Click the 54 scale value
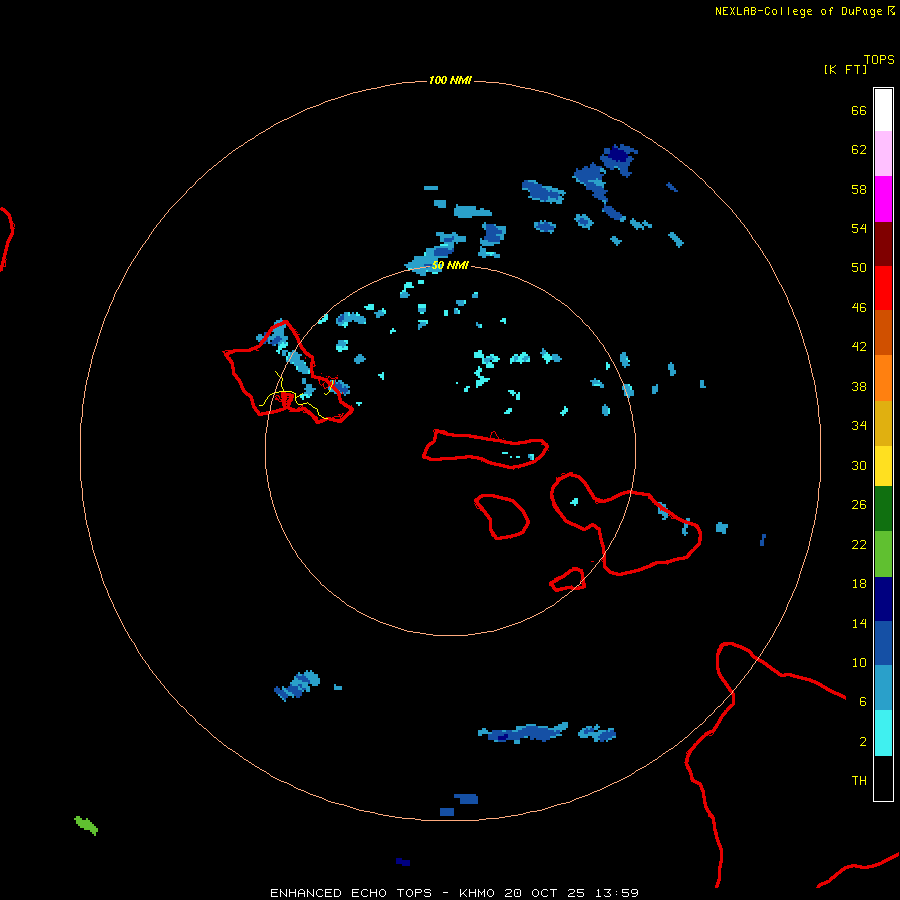 click(859, 228)
